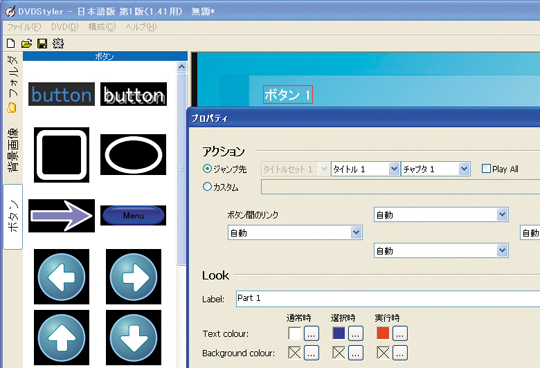The height and width of the screenshot is (368, 540).
Task: Open the 実行時 text colour picker button
Action: coord(400,333)
